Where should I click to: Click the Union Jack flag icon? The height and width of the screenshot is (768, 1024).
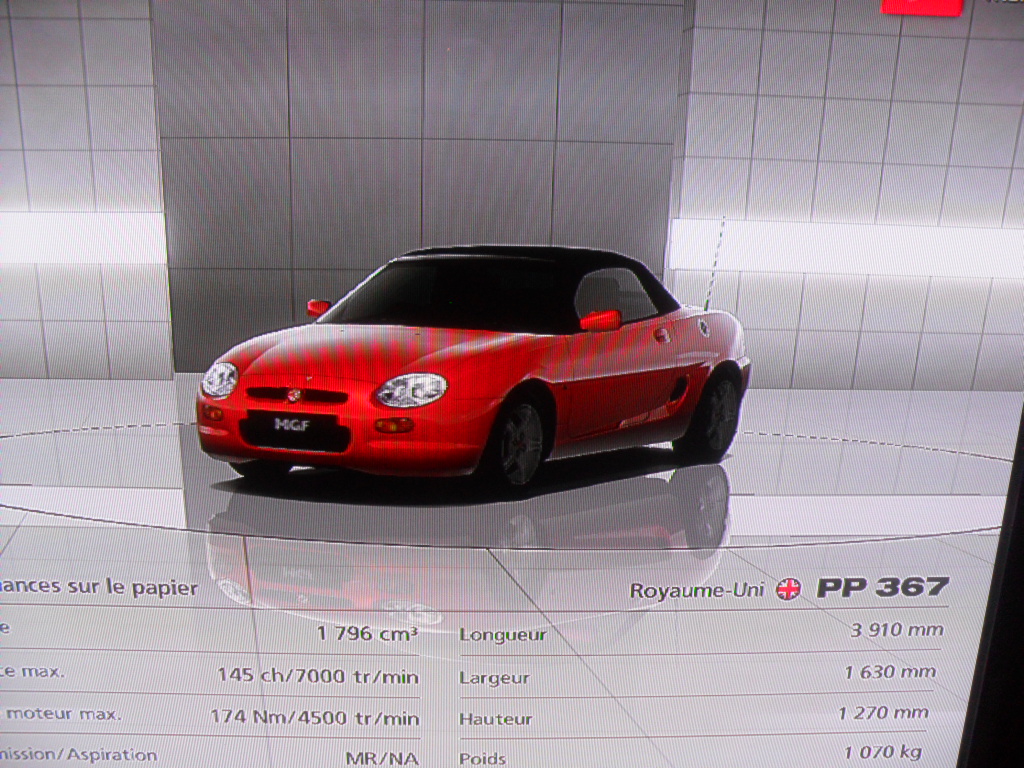[x=788, y=589]
